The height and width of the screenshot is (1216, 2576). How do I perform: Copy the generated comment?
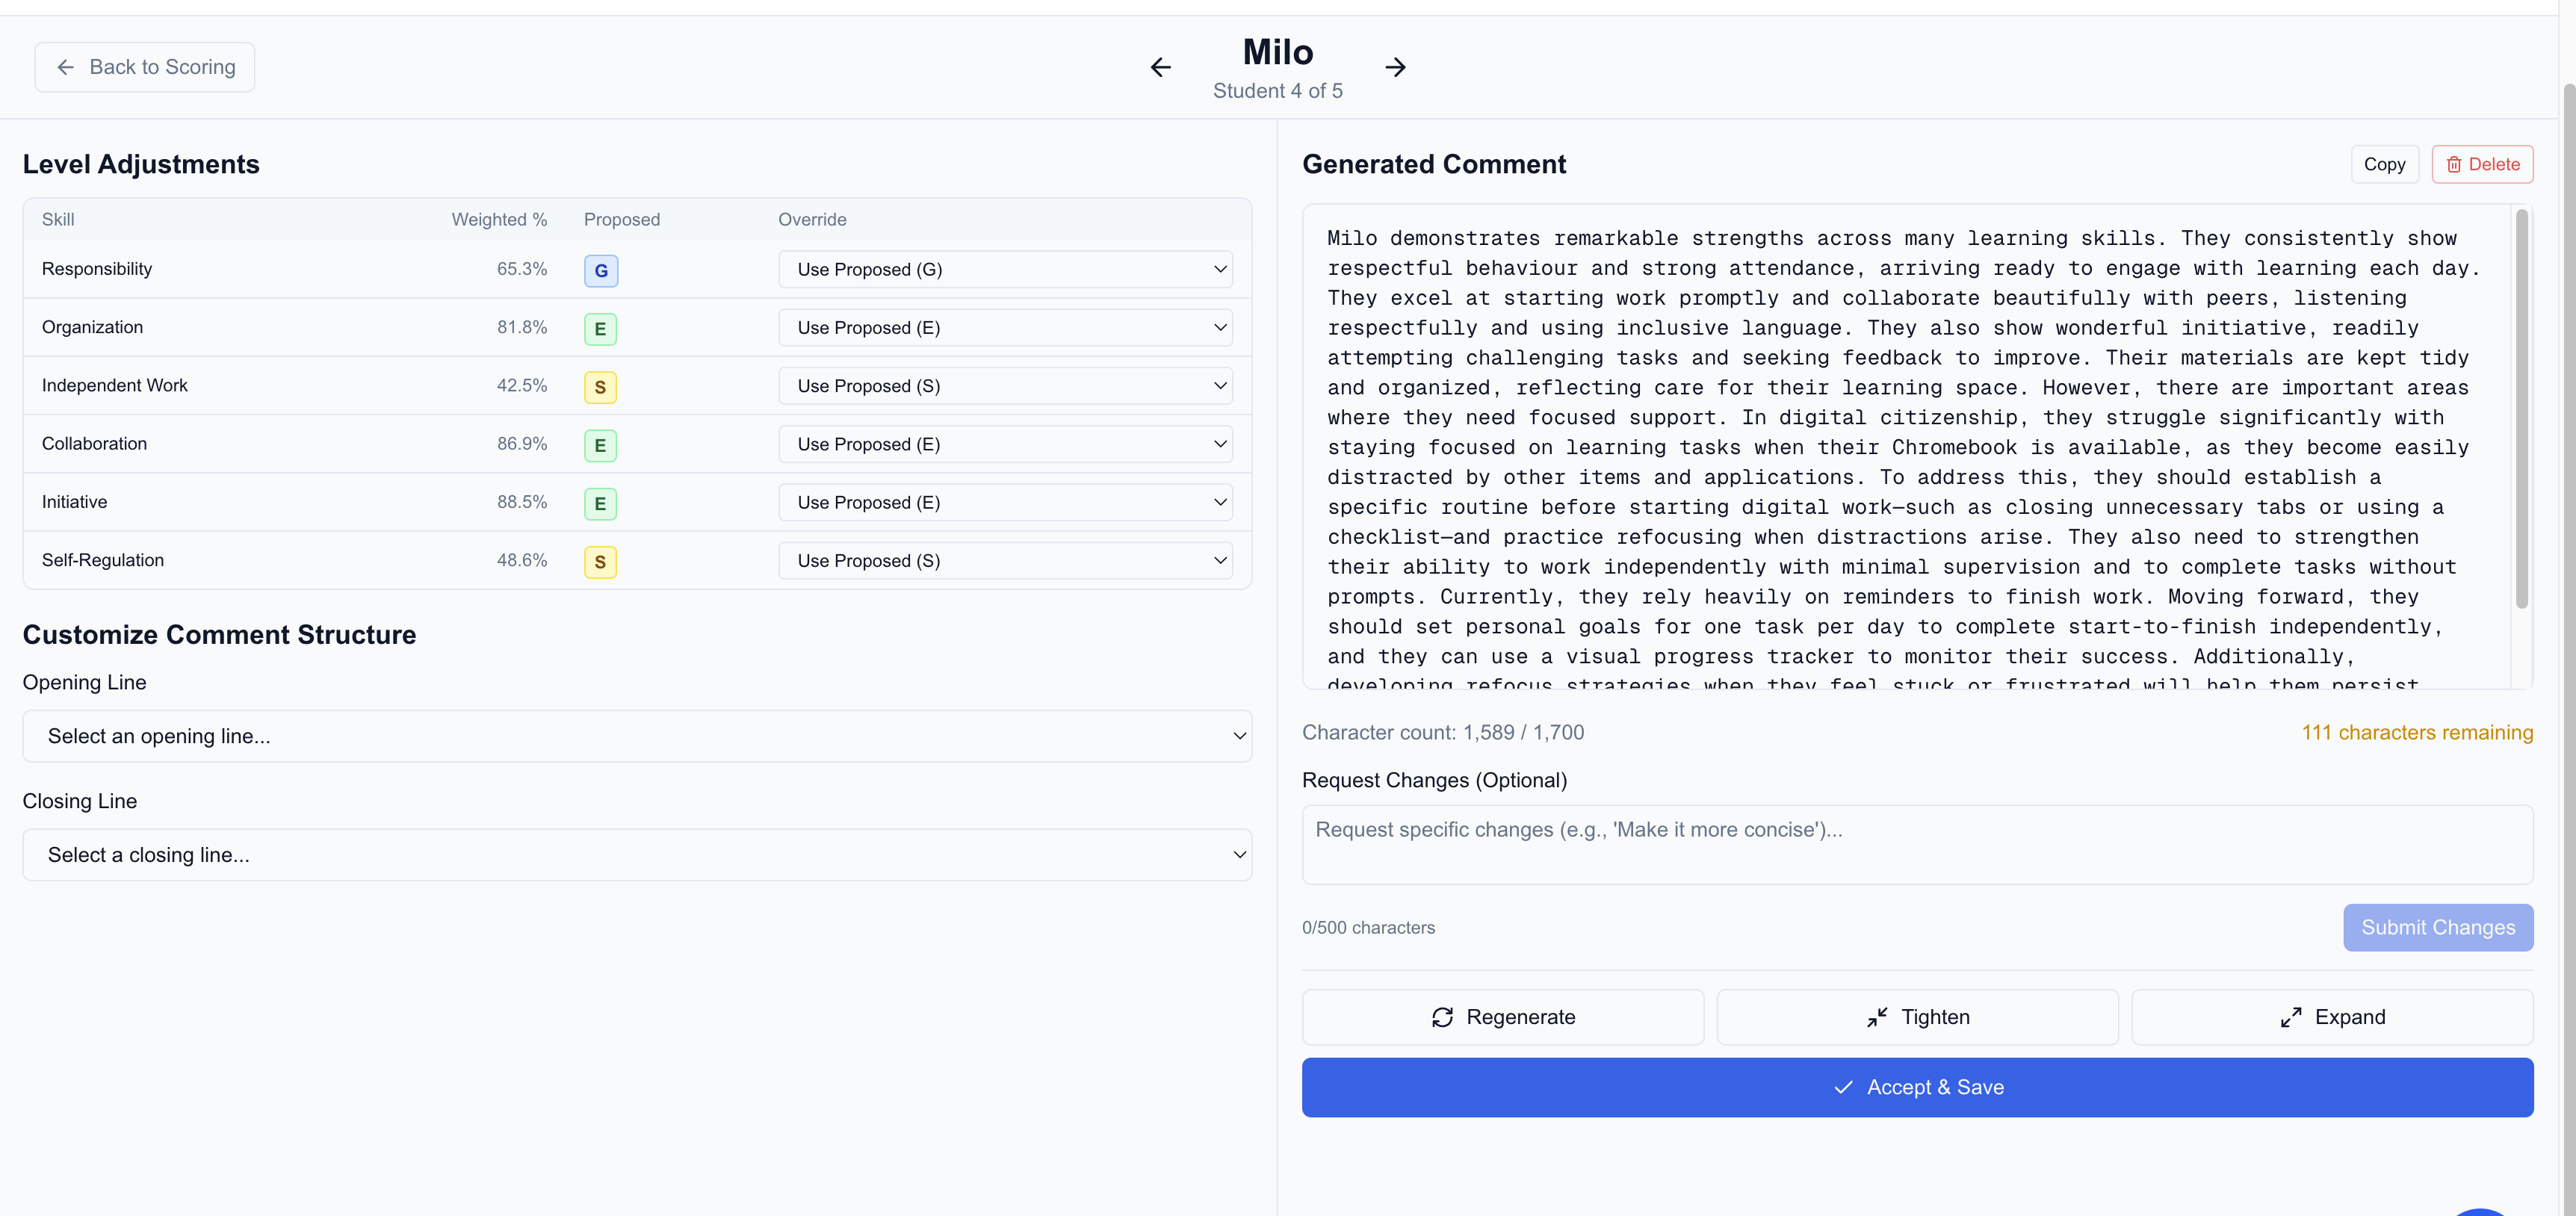[2384, 164]
